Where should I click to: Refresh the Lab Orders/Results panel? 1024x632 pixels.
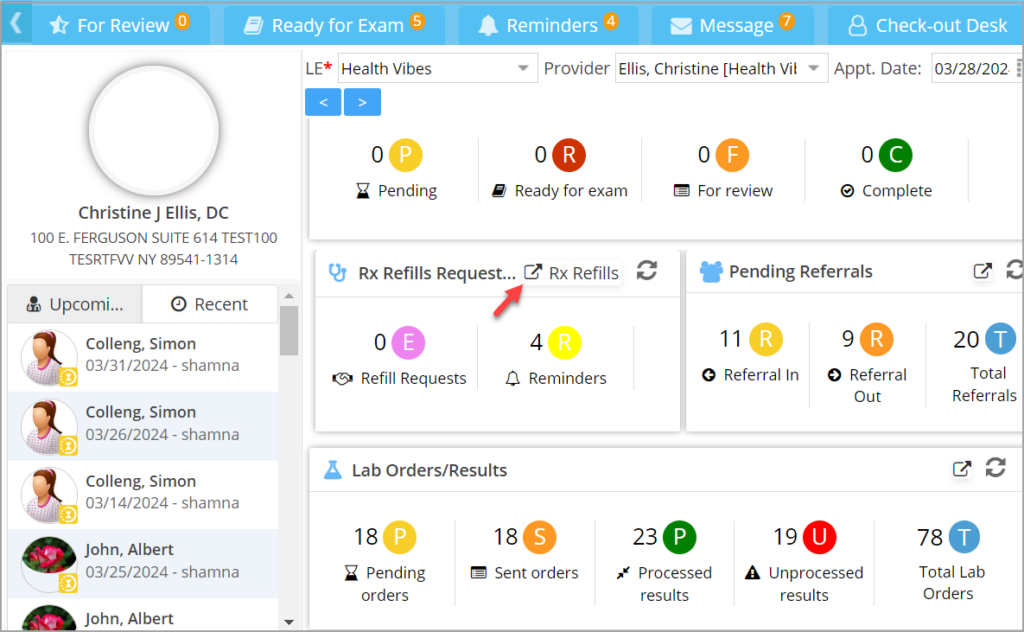[x=994, y=468]
